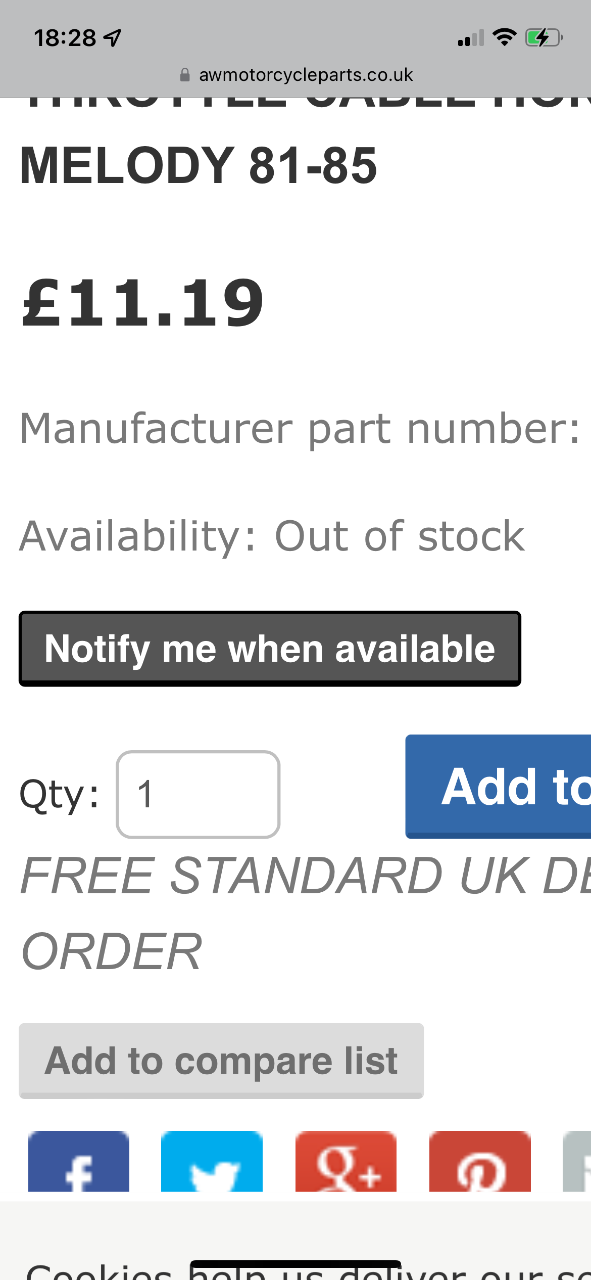The width and height of the screenshot is (591, 1280).
Task: Tap the 18:28 clock in status bar
Action: (x=64, y=38)
